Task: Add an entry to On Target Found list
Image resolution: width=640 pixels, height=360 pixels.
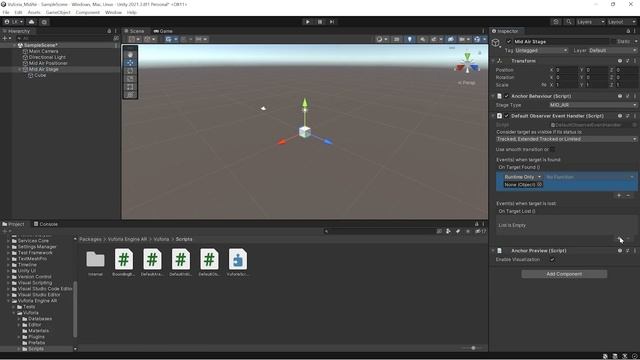Action: tap(619, 196)
